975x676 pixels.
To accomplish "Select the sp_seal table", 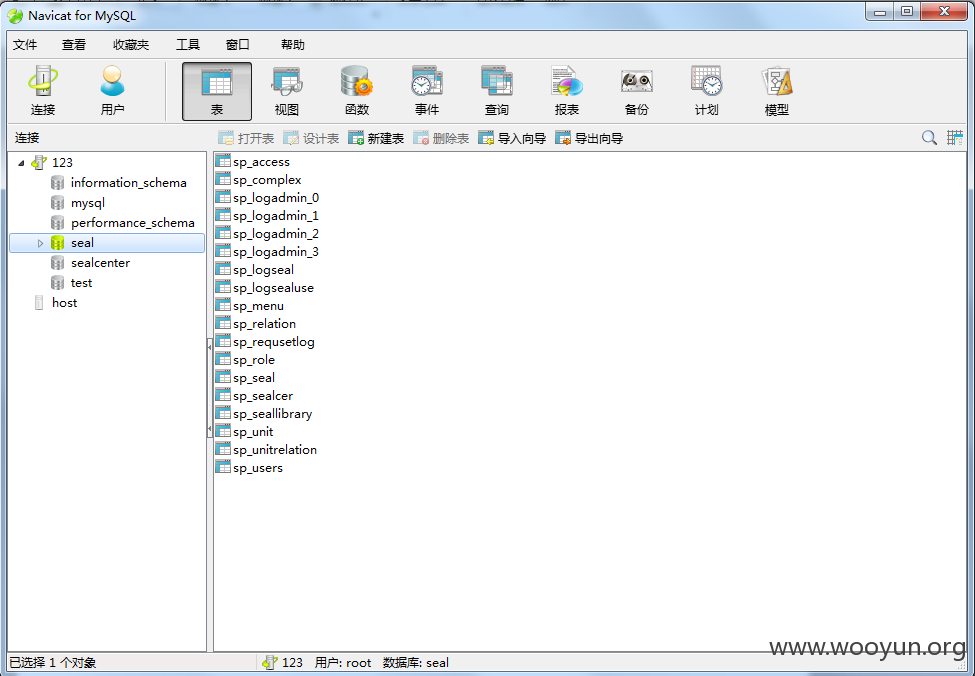I will (x=254, y=378).
